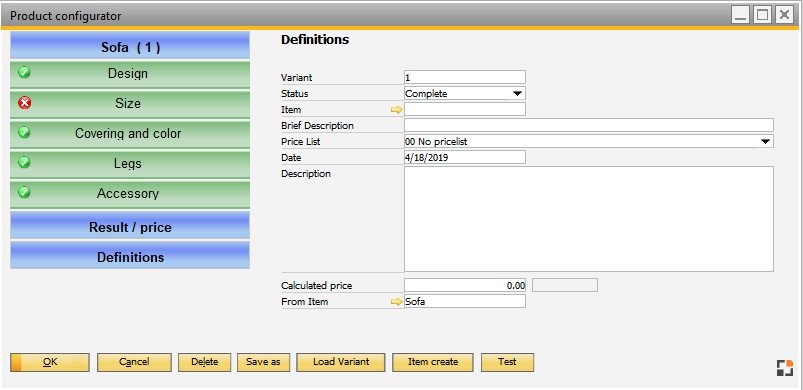This screenshot has width=803, height=390.
Task: Click the Load Variant button
Action: [341, 362]
